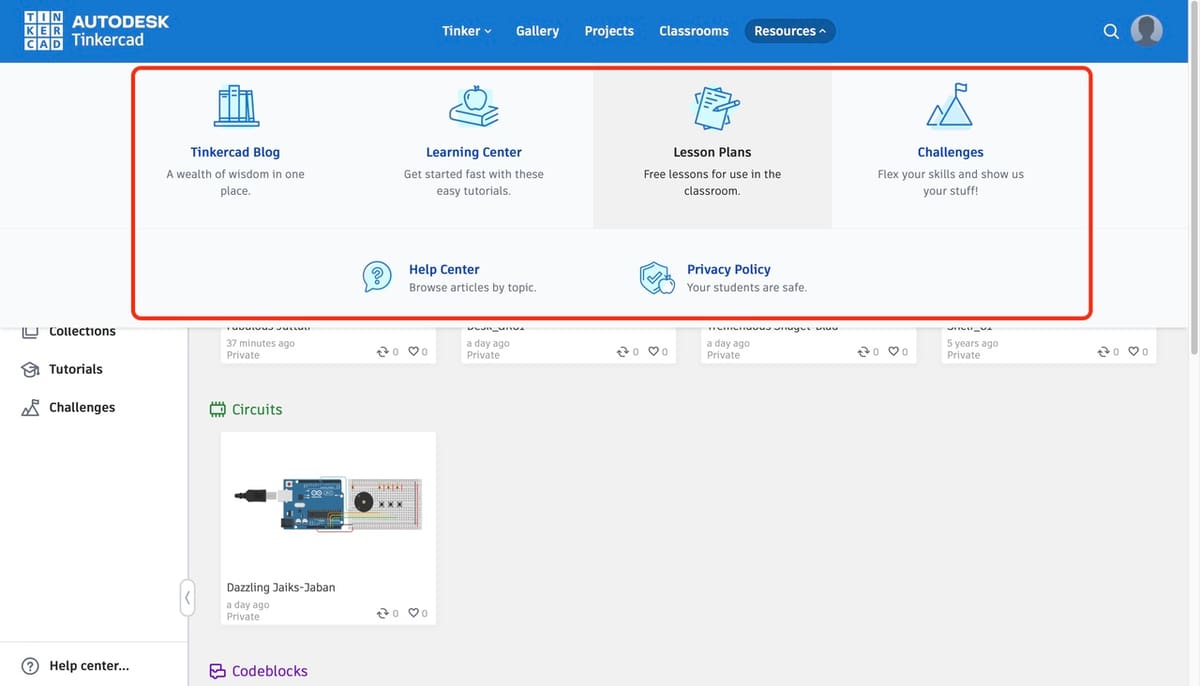Click the Lesson Plans paper and pencil icon

[716, 107]
